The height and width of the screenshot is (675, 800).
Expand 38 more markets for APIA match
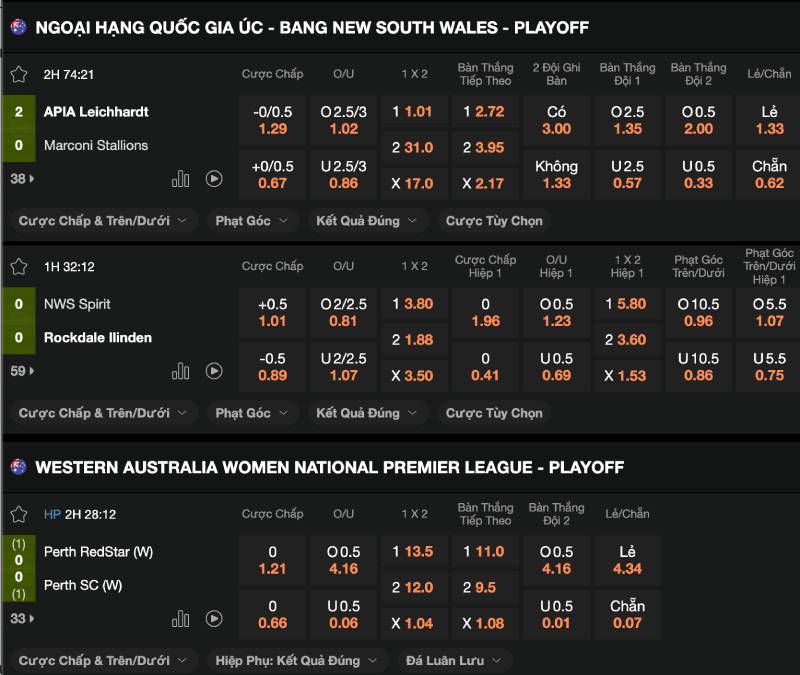coord(22,179)
